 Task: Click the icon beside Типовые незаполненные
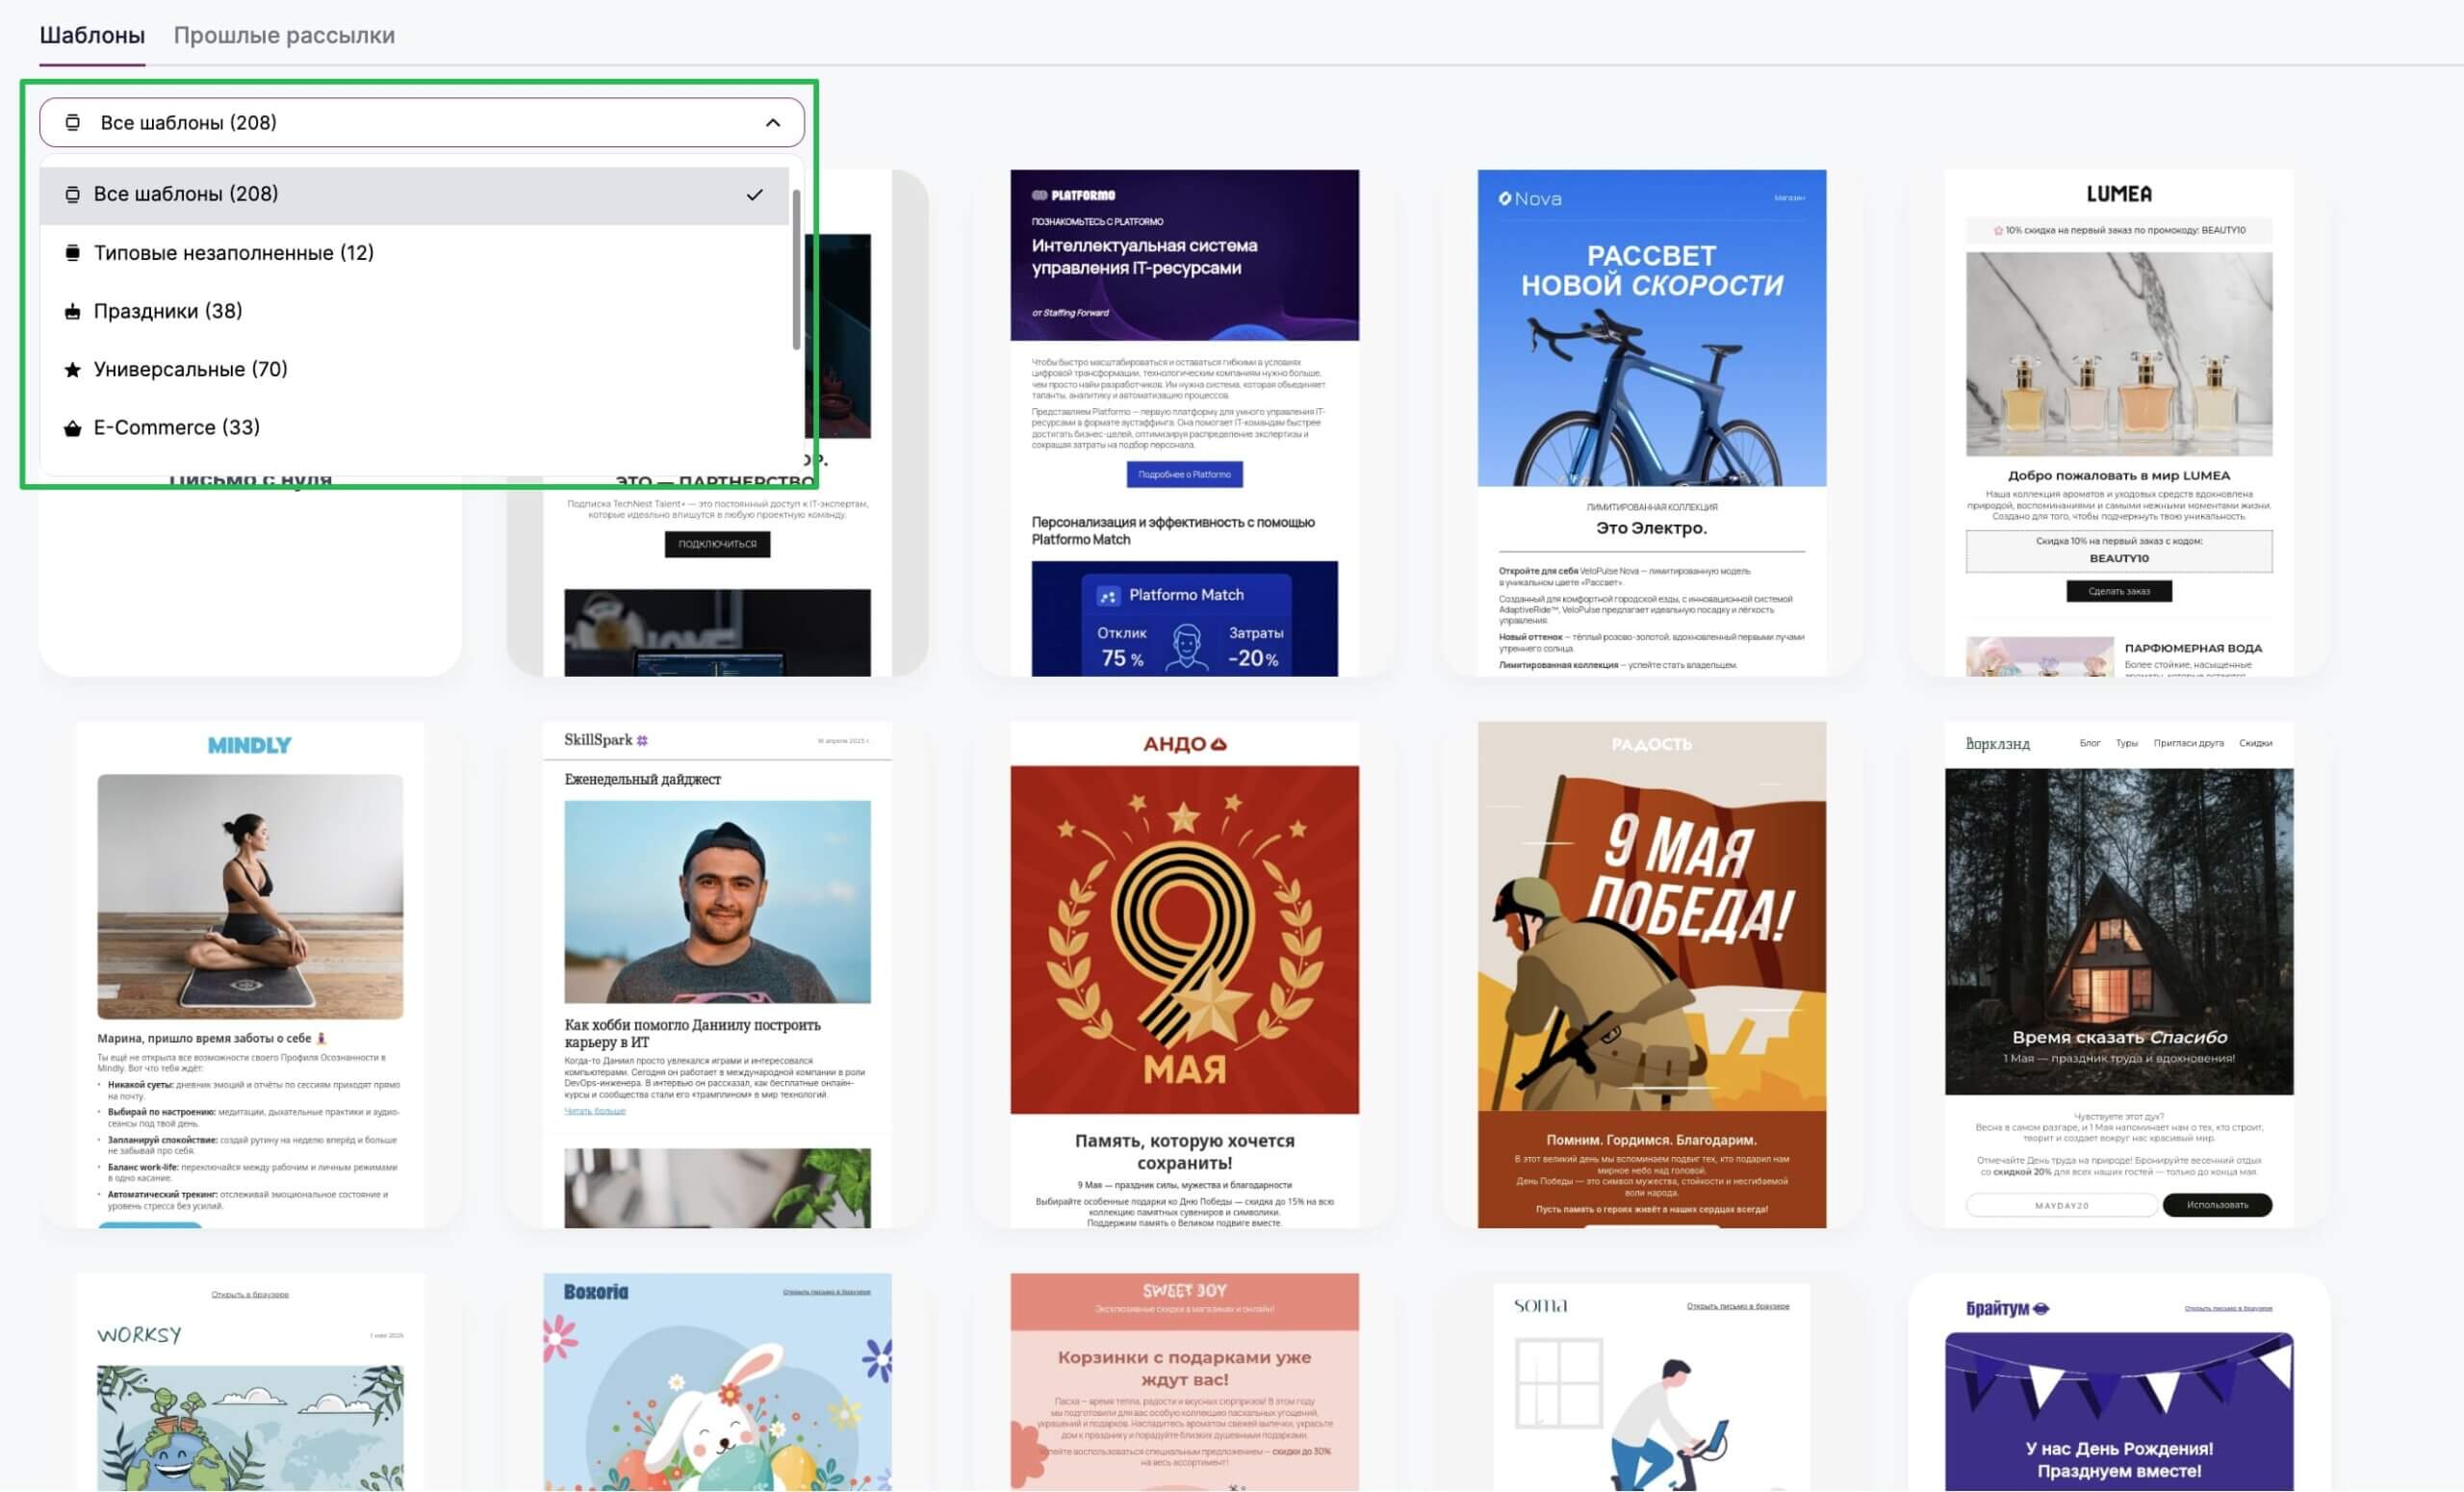(x=72, y=253)
